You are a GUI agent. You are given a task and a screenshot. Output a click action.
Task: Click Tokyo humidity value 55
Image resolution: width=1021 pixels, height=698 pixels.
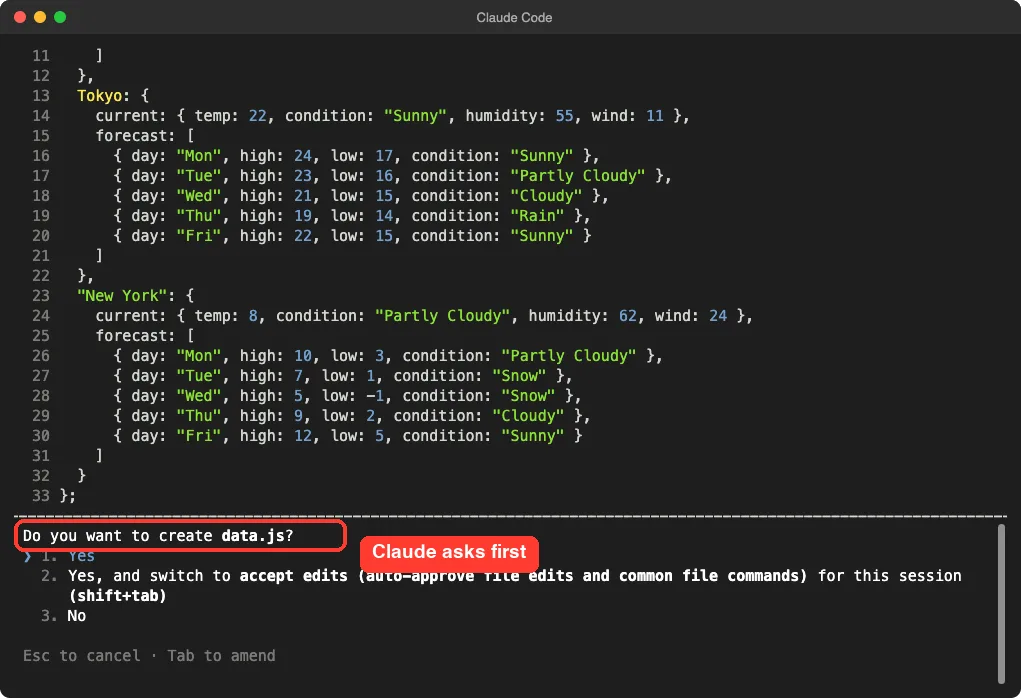(564, 116)
